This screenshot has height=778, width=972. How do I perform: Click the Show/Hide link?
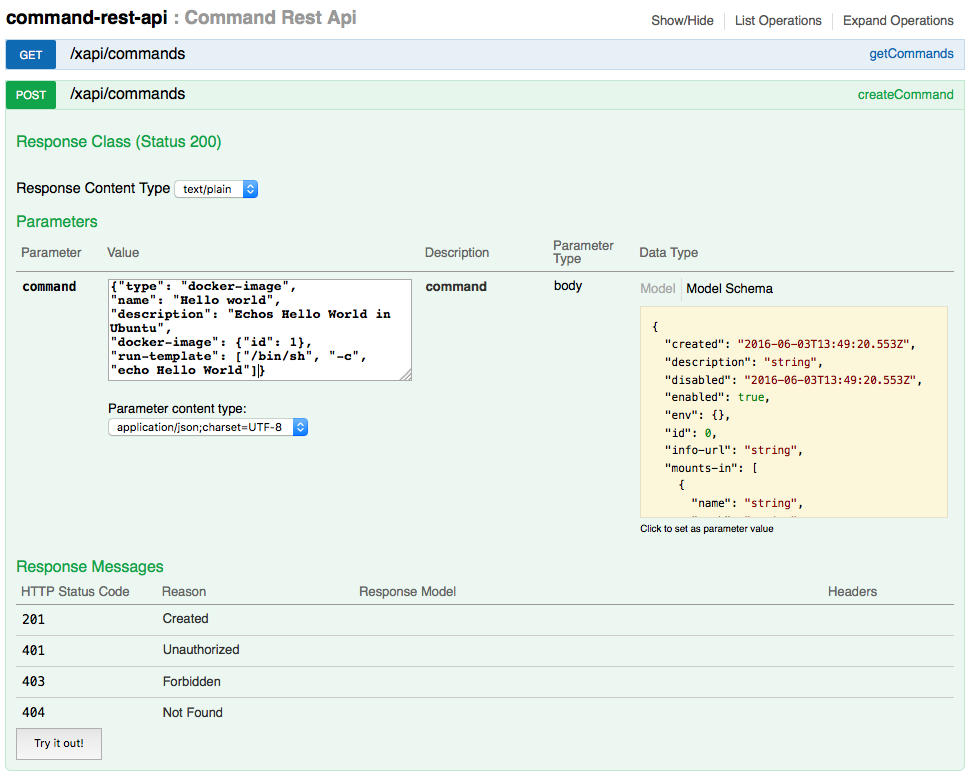(682, 20)
